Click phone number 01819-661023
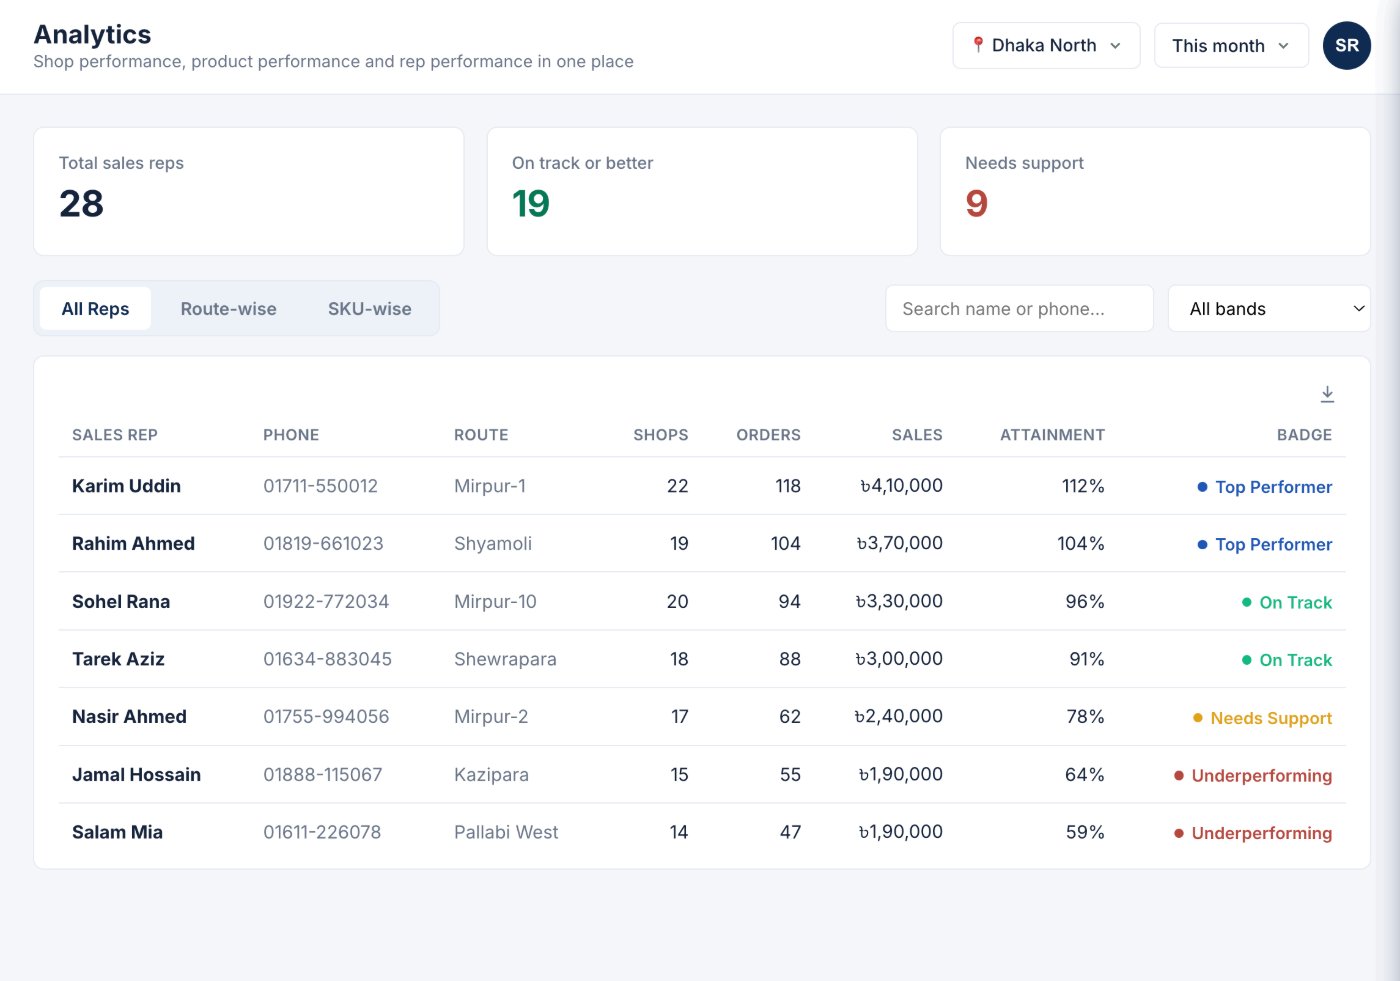The height and width of the screenshot is (981, 1400). click(323, 544)
